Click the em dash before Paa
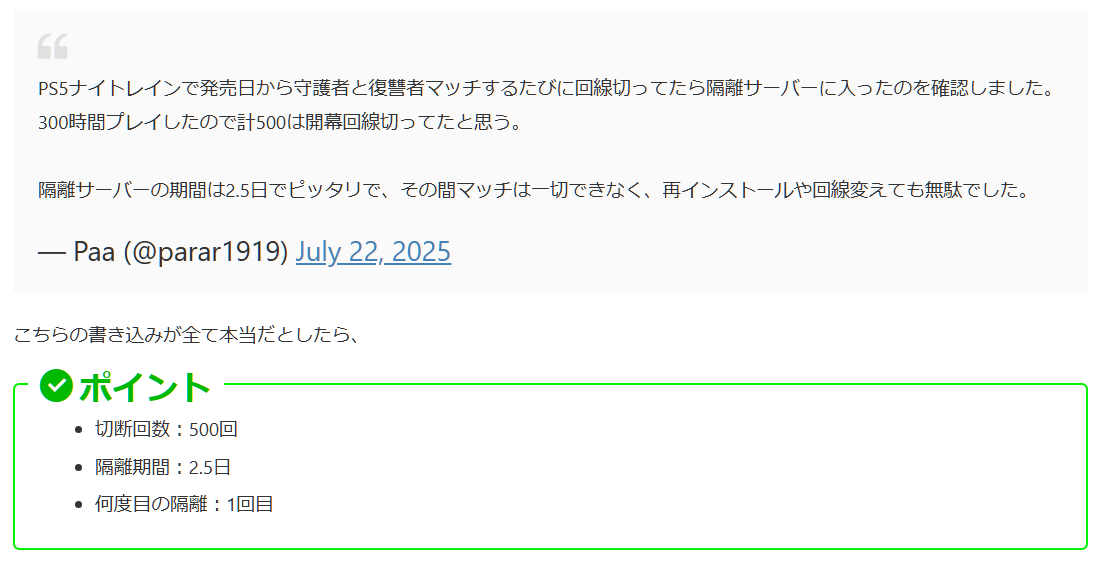Image resolution: width=1104 pixels, height=570 pixels. [52, 252]
